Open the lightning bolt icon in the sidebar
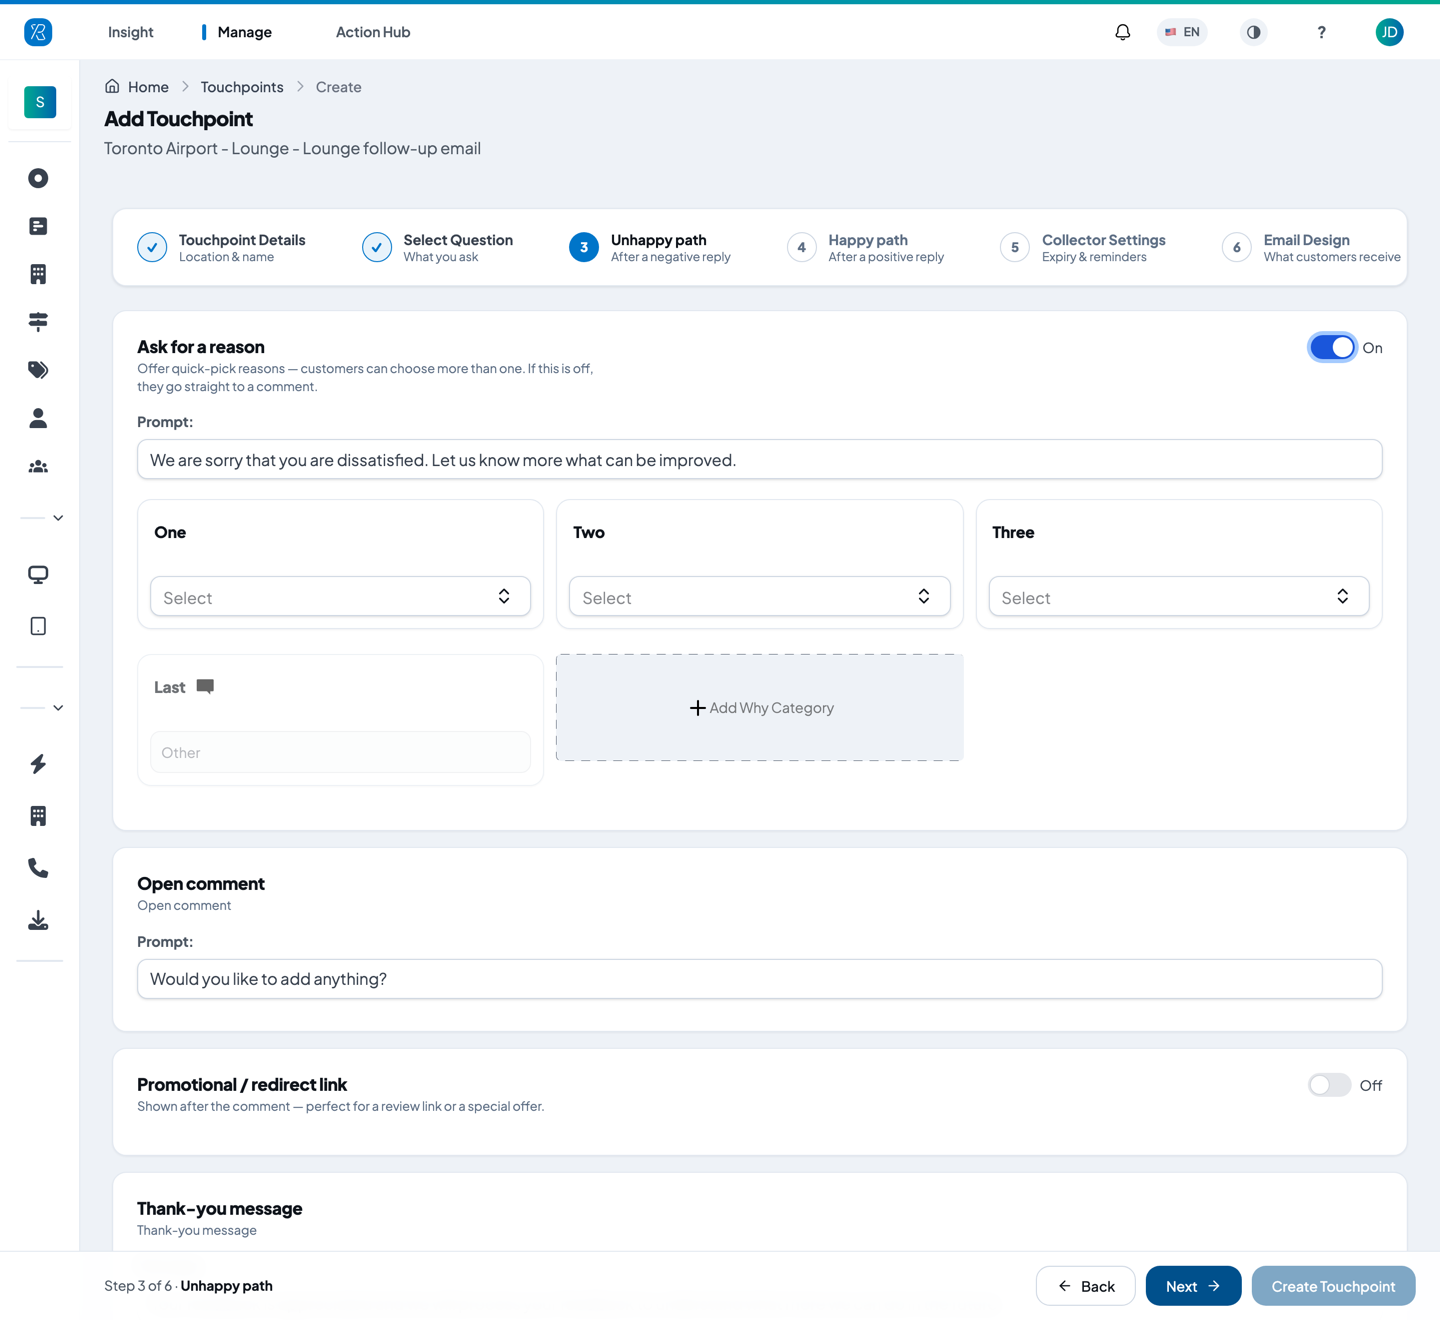 38,764
